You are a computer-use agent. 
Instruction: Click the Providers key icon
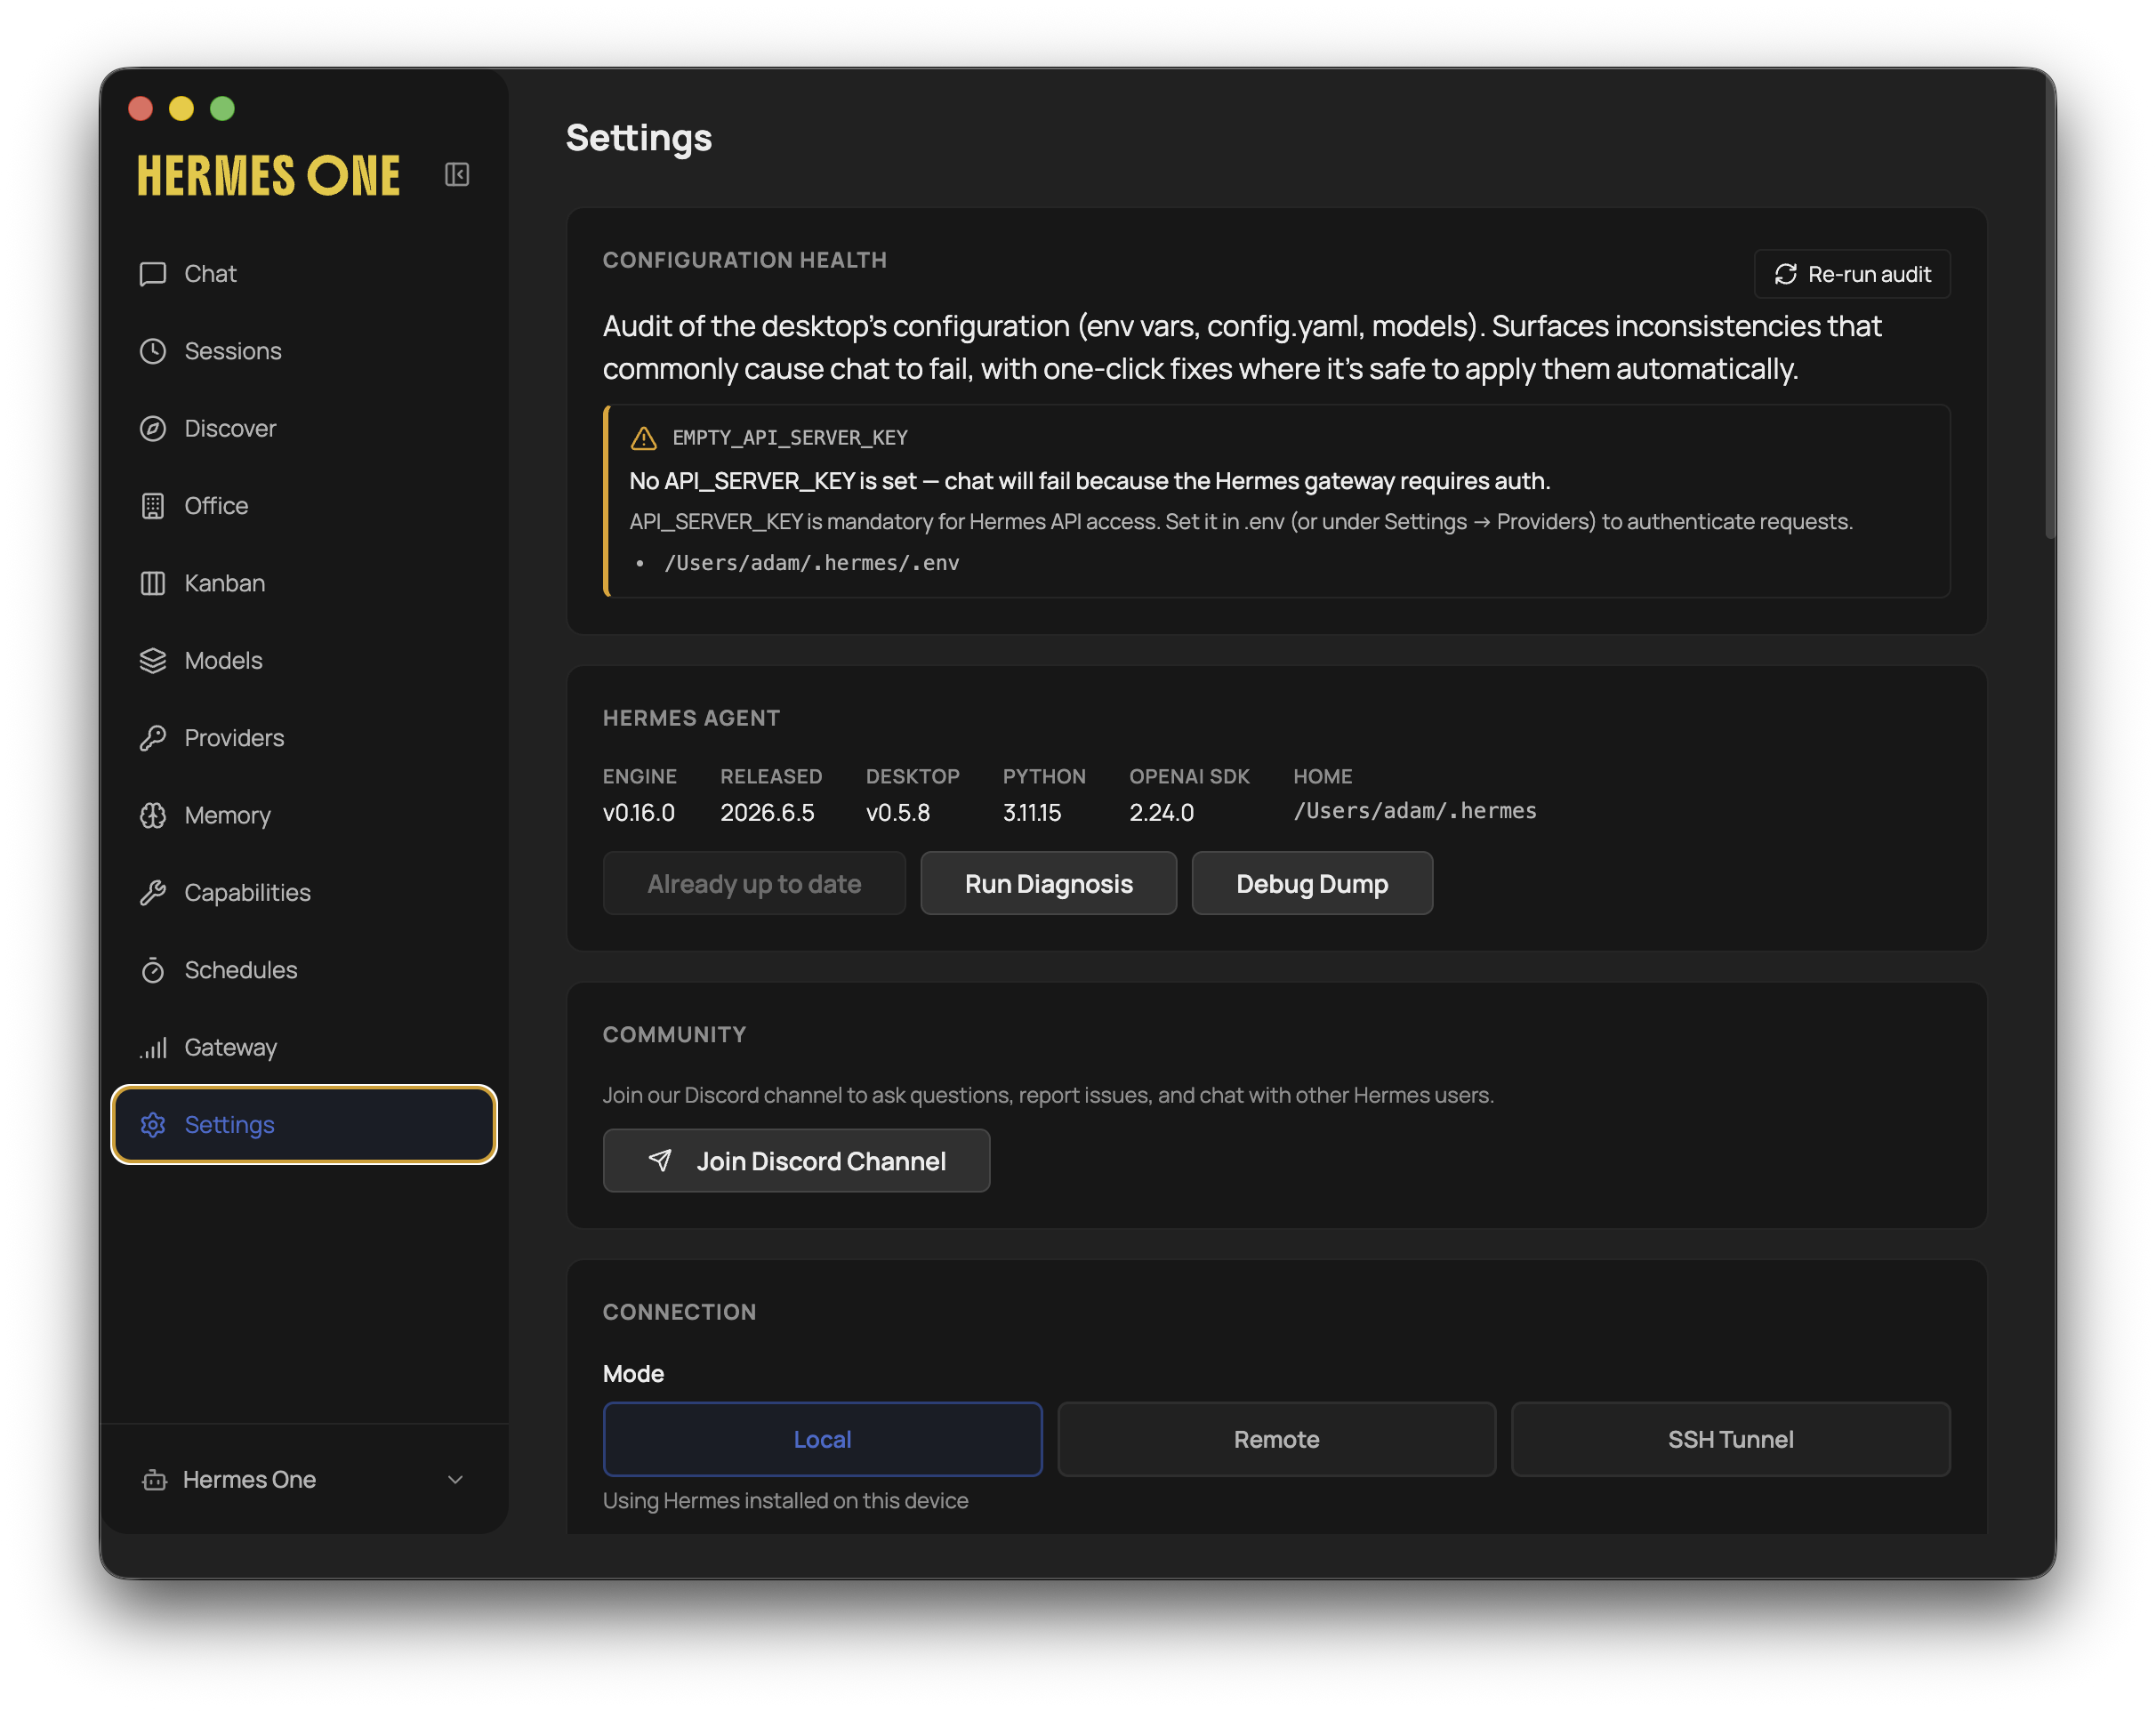[x=153, y=738]
